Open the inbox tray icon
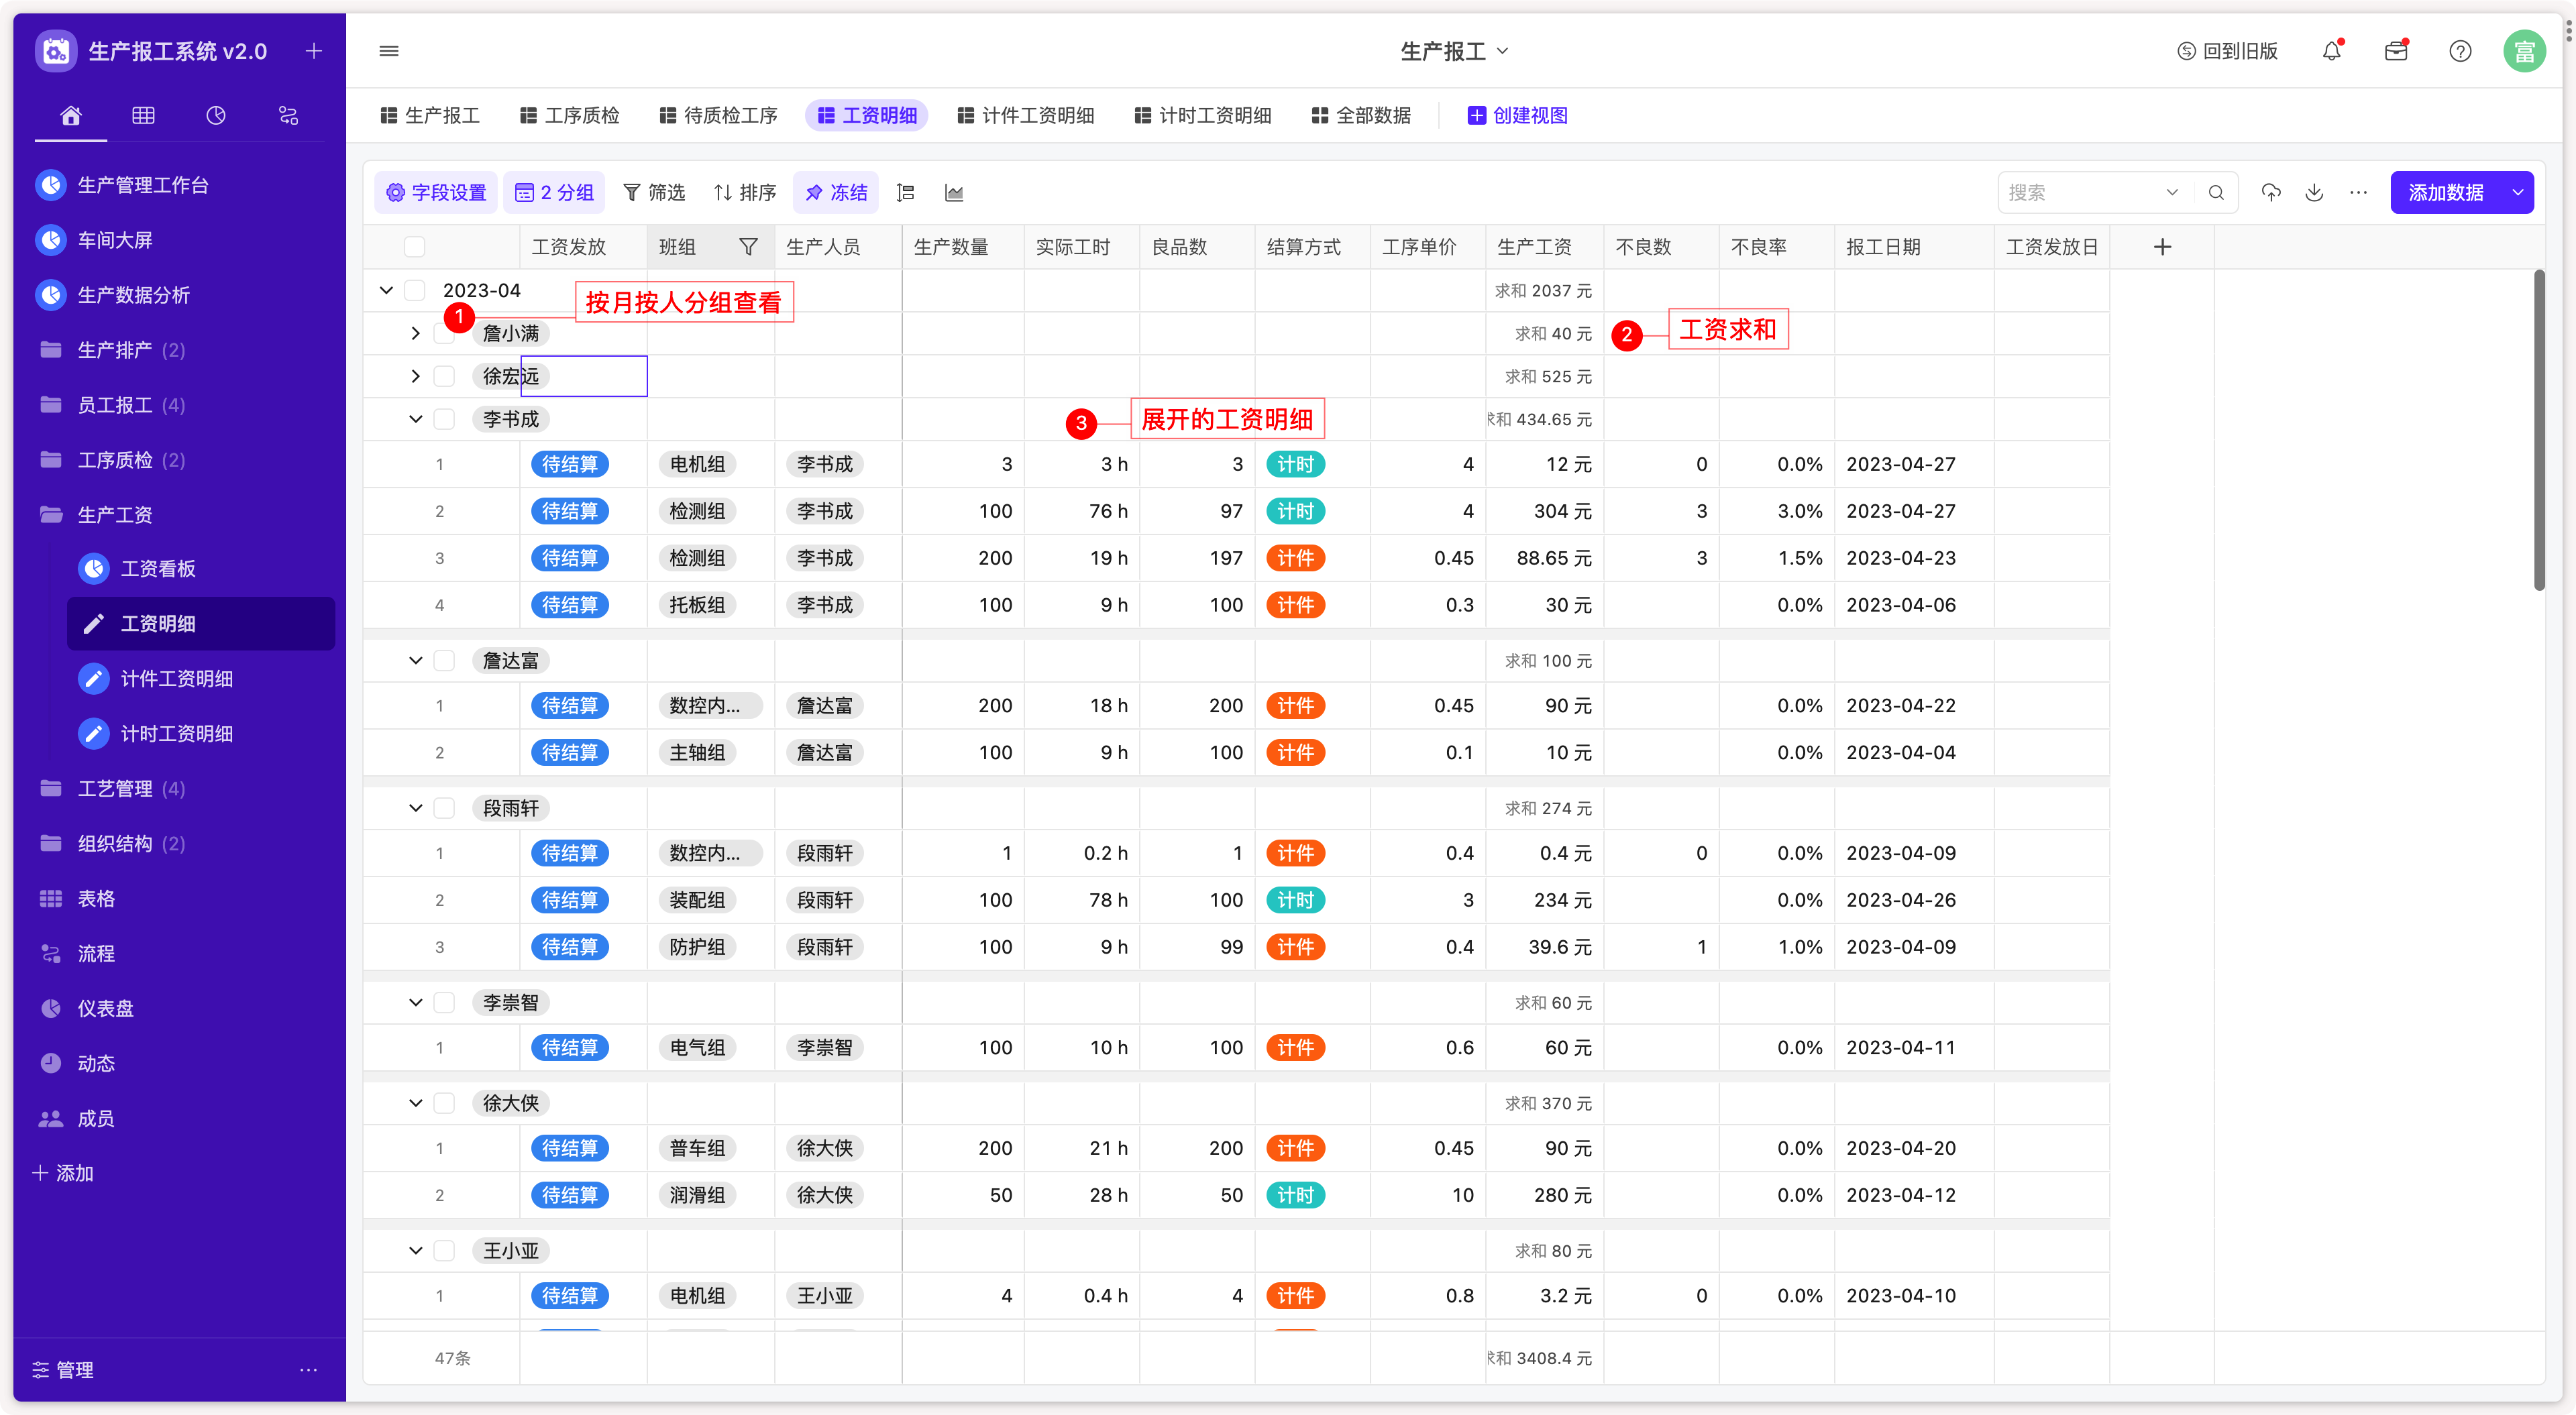 [2396, 51]
